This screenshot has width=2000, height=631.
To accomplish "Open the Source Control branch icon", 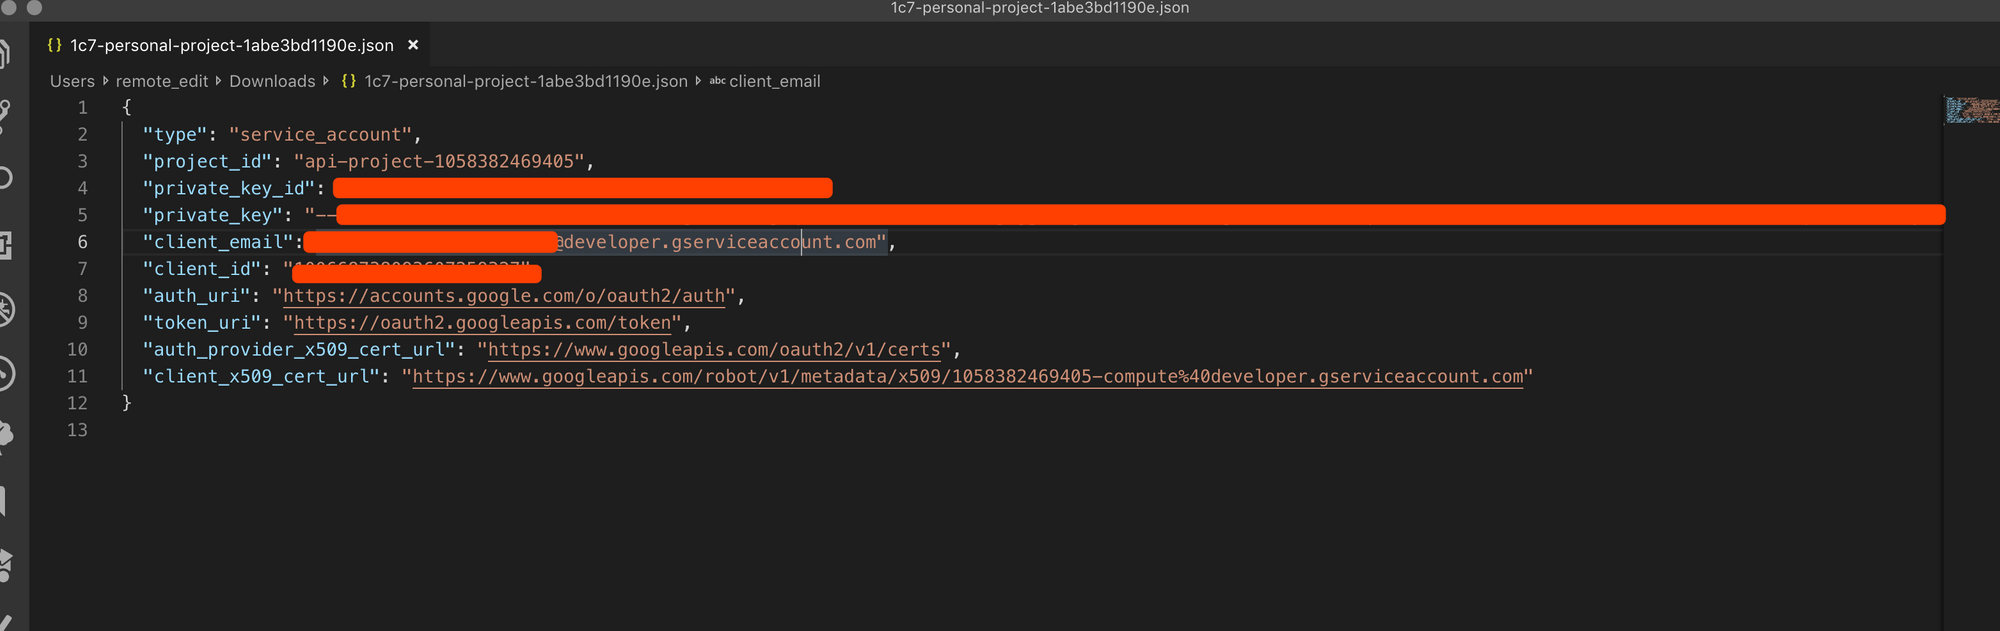I will point(5,115).
